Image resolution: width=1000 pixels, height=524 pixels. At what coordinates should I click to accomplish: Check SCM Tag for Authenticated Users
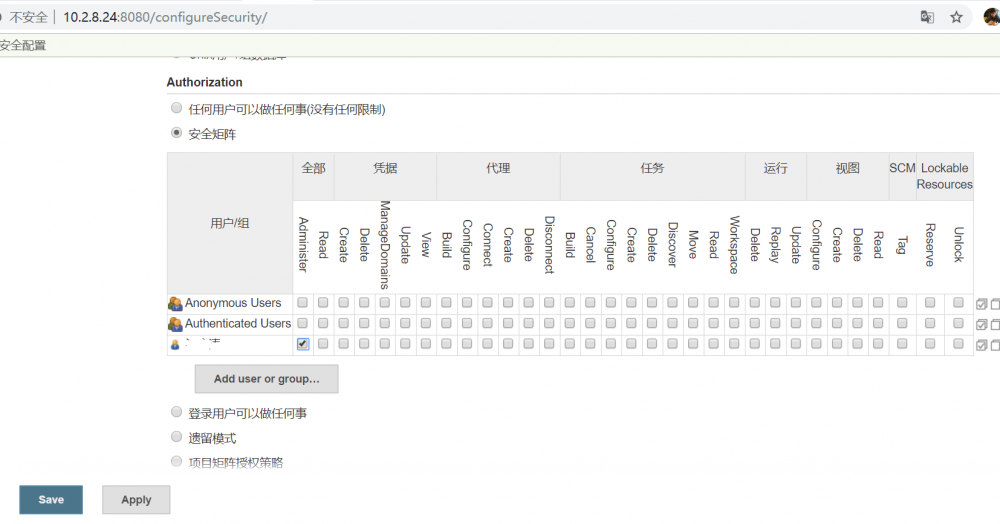[x=902, y=323]
